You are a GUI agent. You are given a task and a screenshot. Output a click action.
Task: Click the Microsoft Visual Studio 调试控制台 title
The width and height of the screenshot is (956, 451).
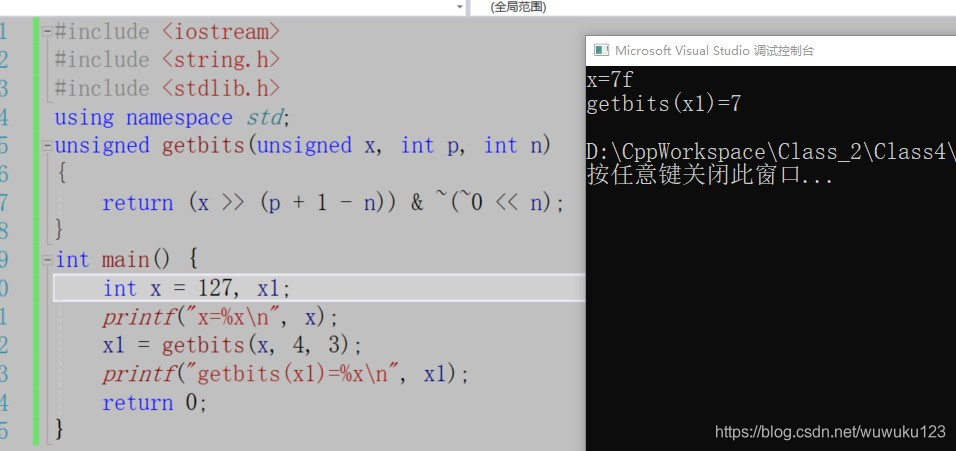(x=714, y=51)
